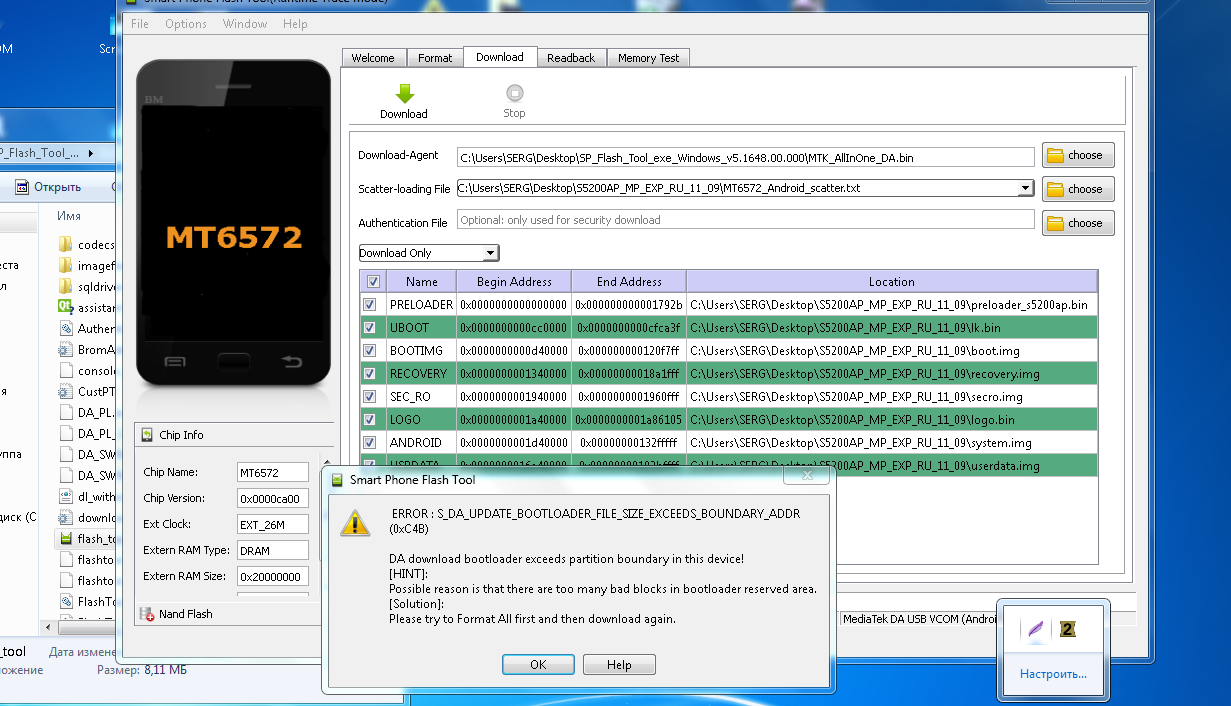The height and width of the screenshot is (706, 1231).
Task: Click the green Download arrow icon
Action: pos(404,94)
